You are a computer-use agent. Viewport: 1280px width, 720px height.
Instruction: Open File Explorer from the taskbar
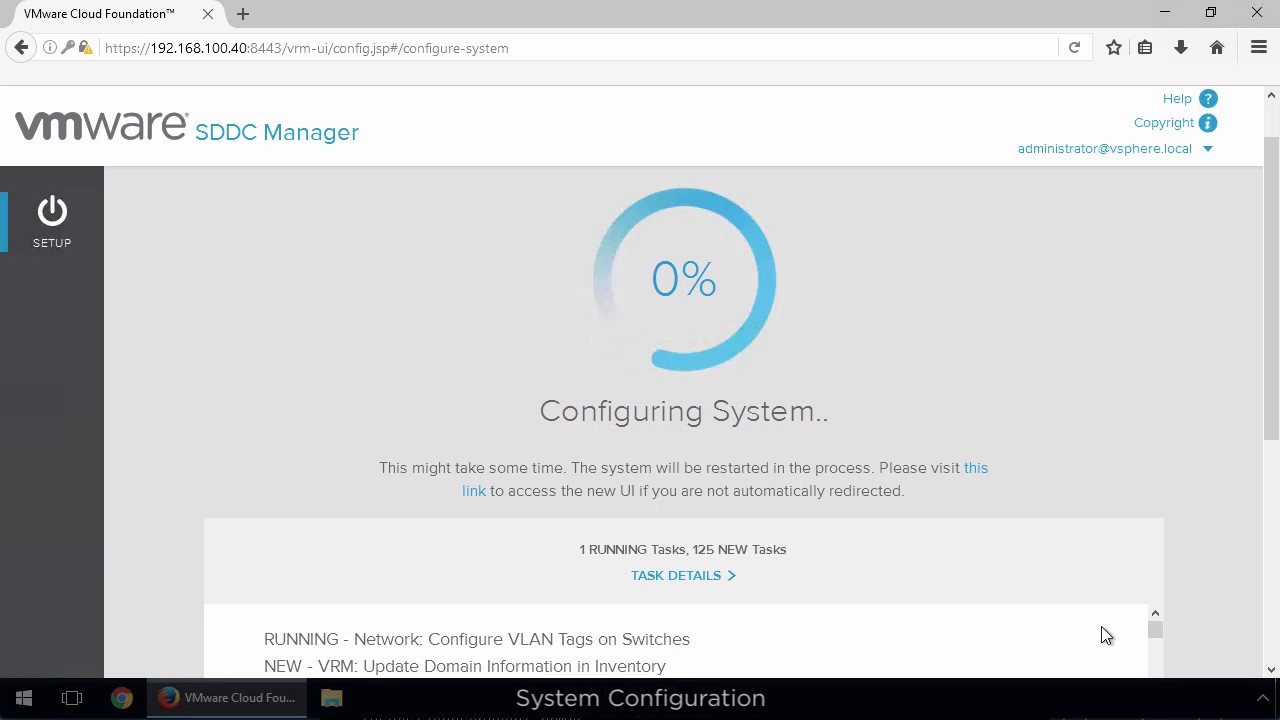coord(331,698)
